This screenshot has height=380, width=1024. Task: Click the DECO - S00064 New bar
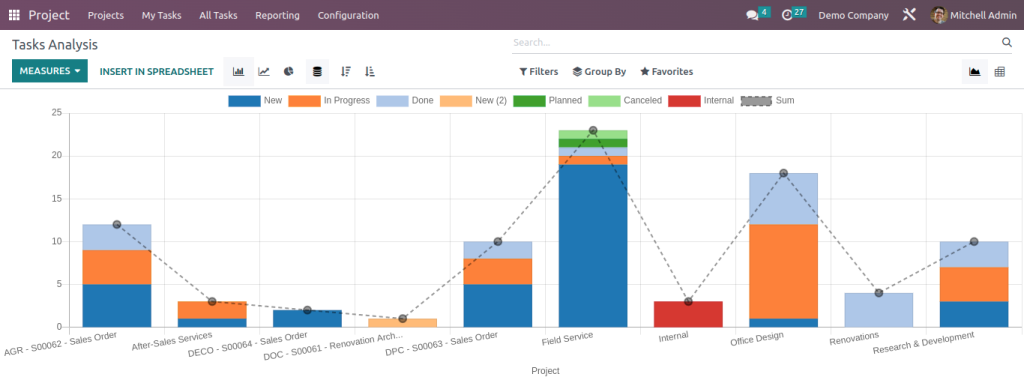coord(307,319)
